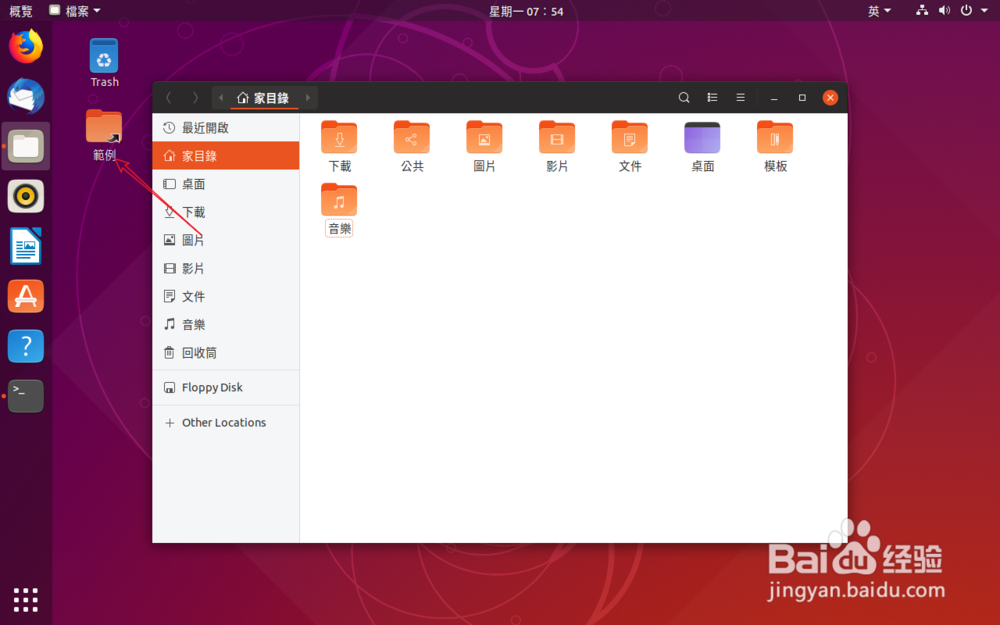This screenshot has height=625, width=1000.
Task: Open the 桌面 folder in file view
Action: [702, 146]
